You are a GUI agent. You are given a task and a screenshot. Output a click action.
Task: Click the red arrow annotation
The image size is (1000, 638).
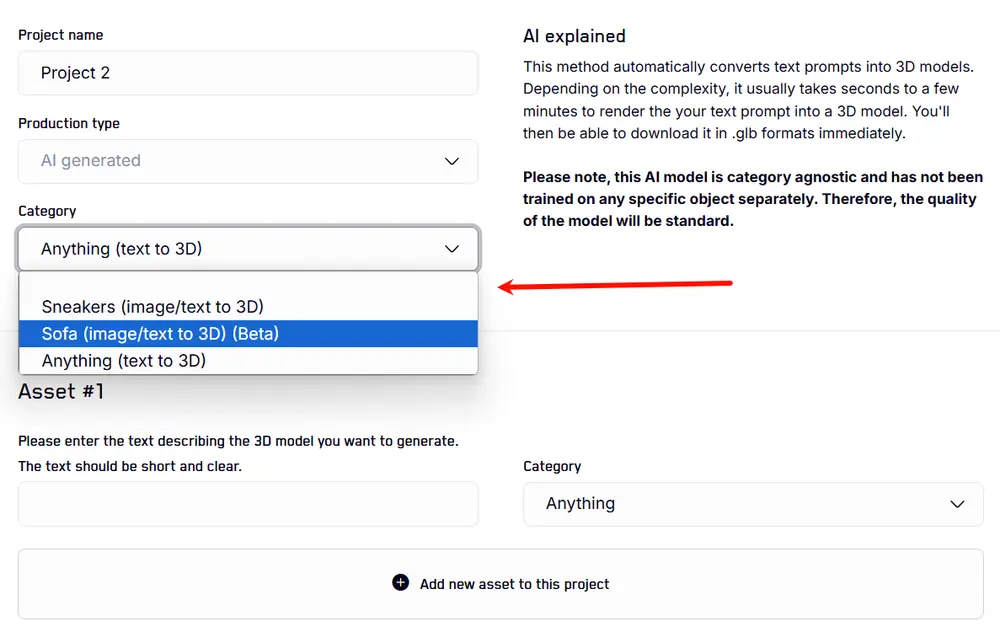(615, 286)
